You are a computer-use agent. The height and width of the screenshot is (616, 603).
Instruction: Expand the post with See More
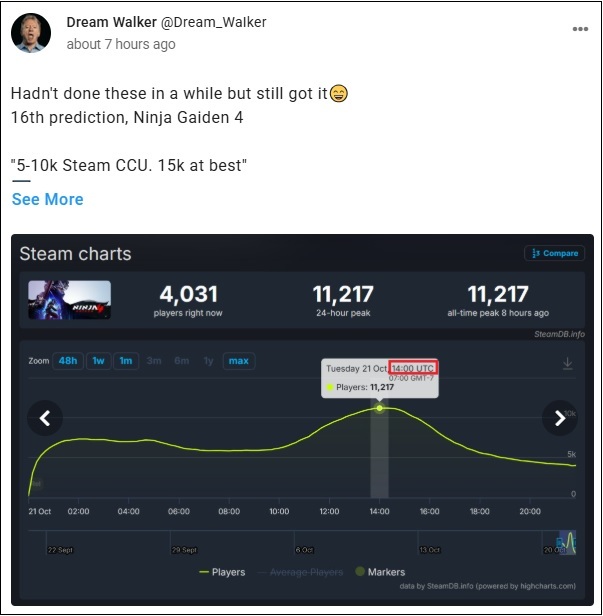click(x=47, y=199)
